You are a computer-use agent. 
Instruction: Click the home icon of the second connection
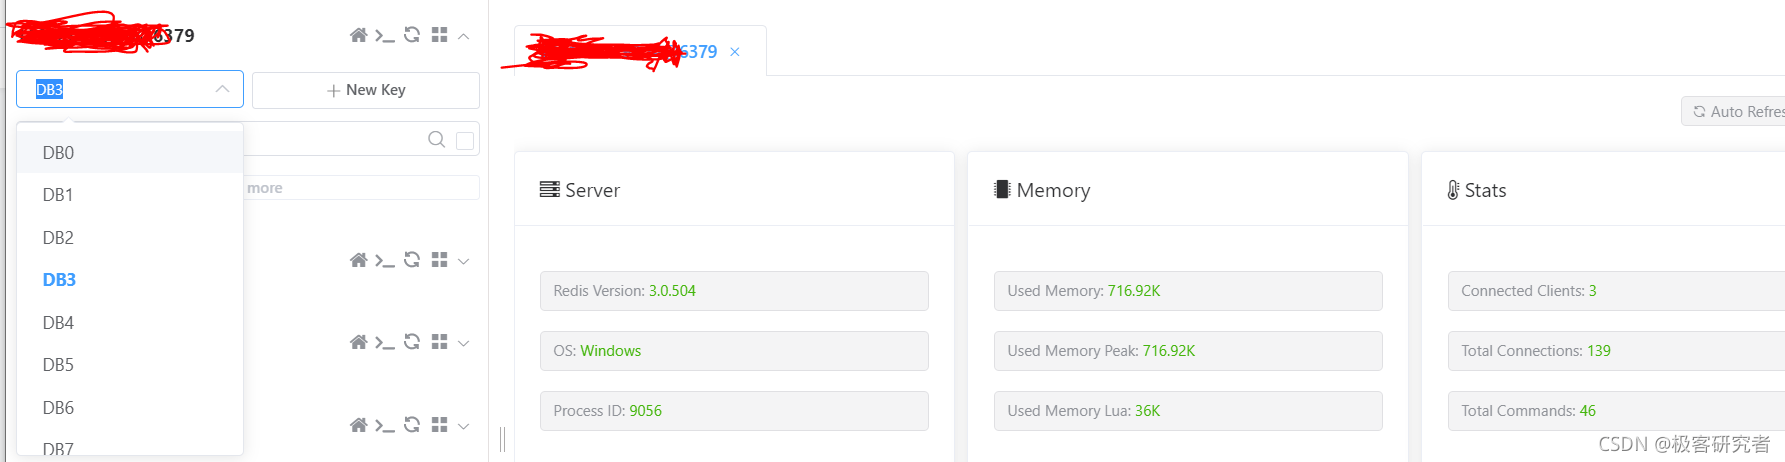(x=358, y=260)
